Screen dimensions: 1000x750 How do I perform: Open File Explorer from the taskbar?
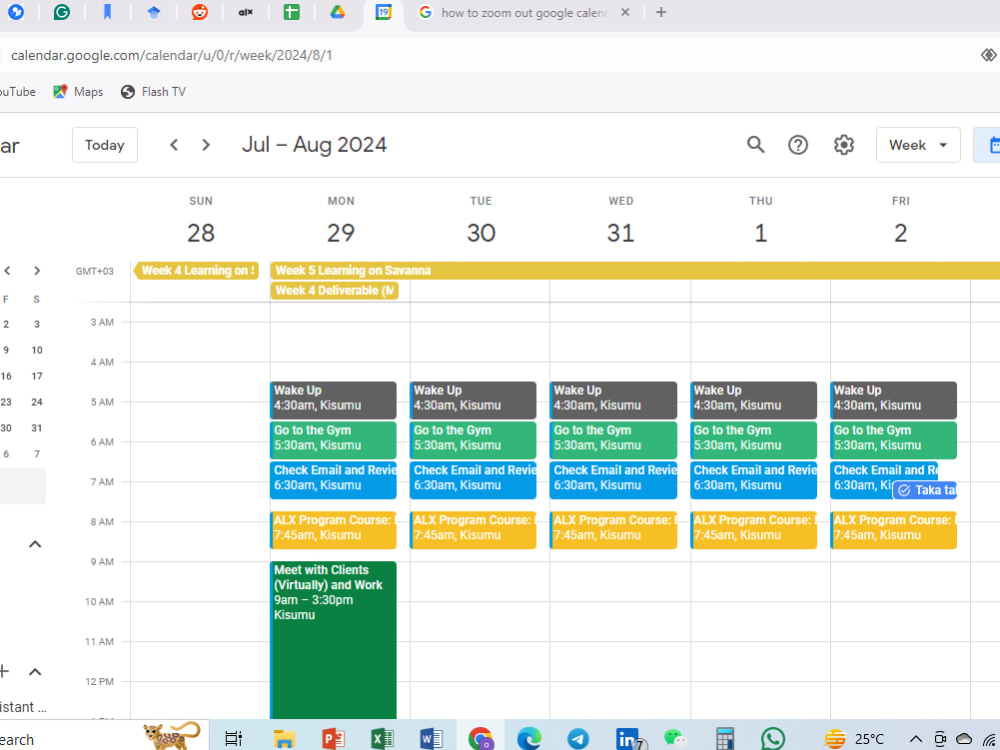pyautogui.click(x=284, y=739)
